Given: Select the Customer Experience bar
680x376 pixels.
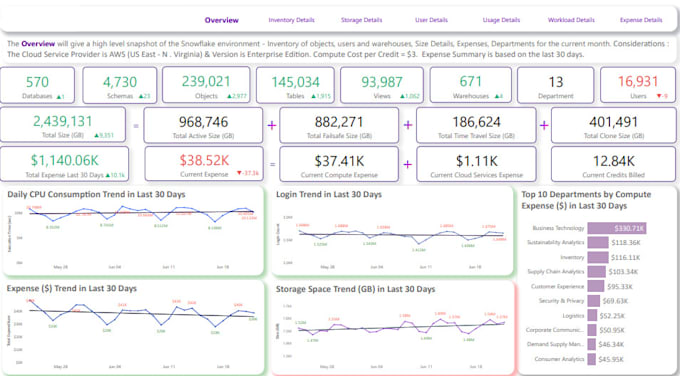Looking at the screenshot, I should 595,286.
